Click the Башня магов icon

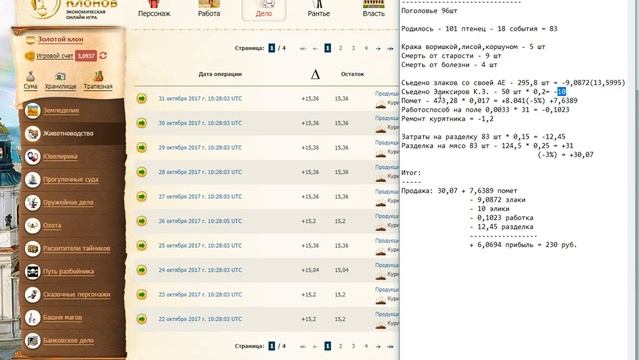coord(32,318)
